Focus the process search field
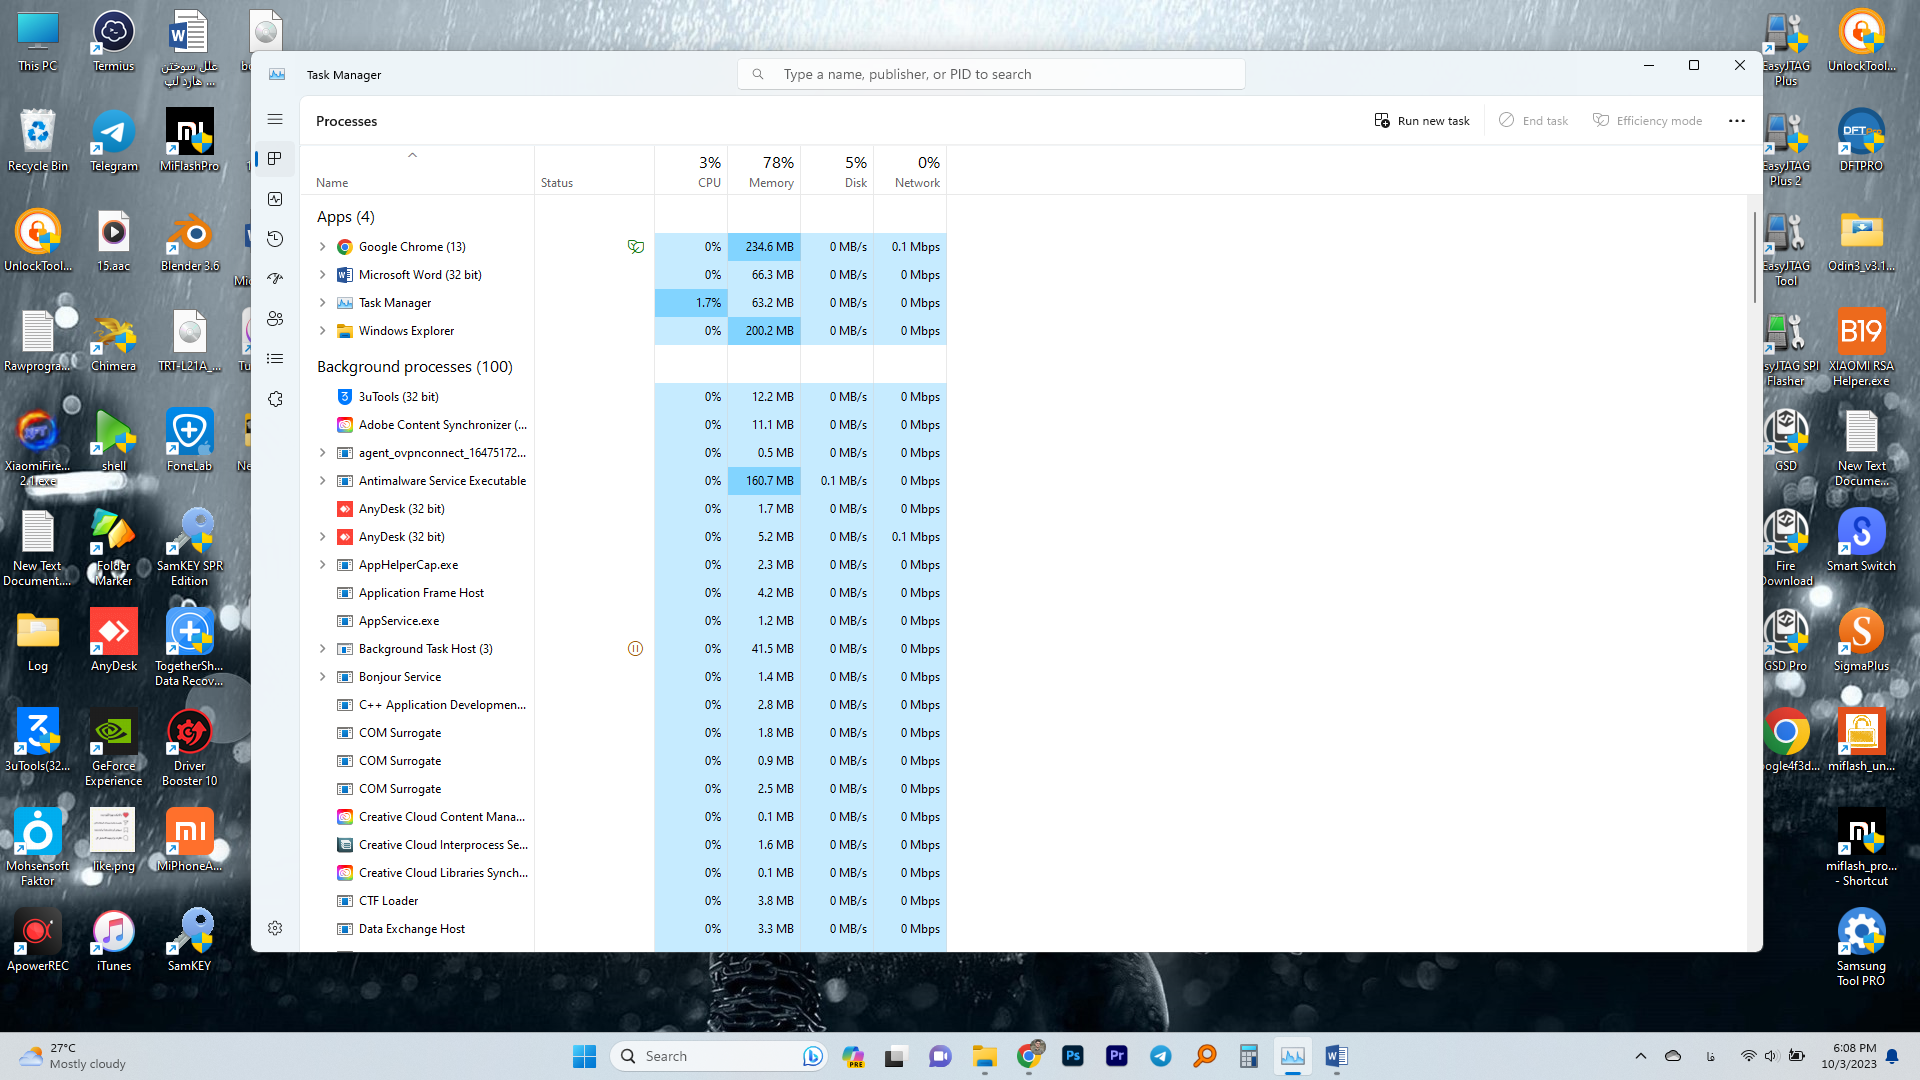This screenshot has height=1080, width=1920. pyautogui.click(x=990, y=74)
